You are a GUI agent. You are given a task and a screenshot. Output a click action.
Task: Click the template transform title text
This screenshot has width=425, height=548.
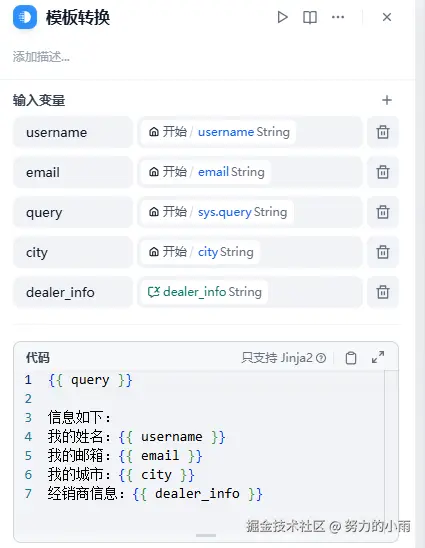point(78,17)
